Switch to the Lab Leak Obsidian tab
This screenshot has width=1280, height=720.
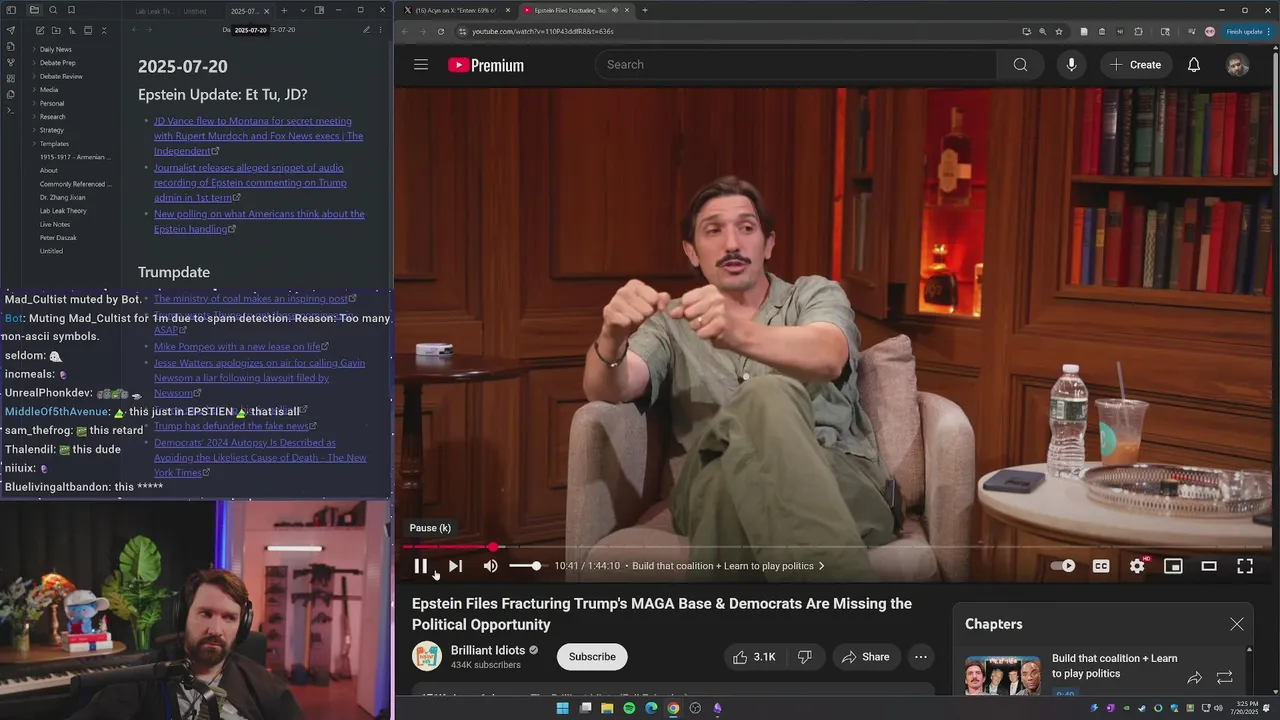[154, 11]
